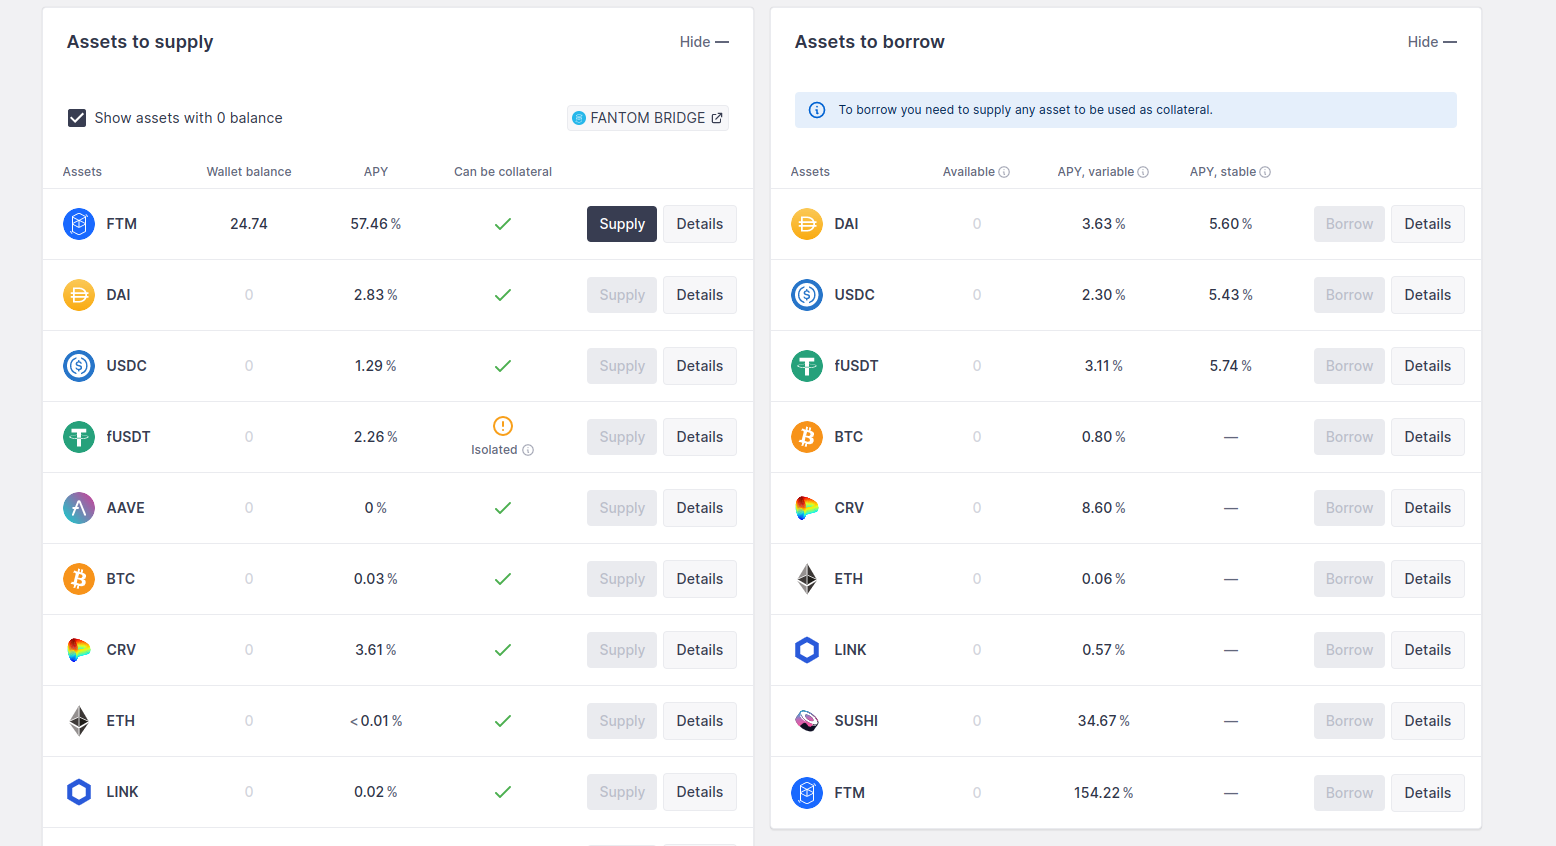1556x846 pixels.
Task: Click the FTM wallet balance 24.74
Action: pos(249,224)
